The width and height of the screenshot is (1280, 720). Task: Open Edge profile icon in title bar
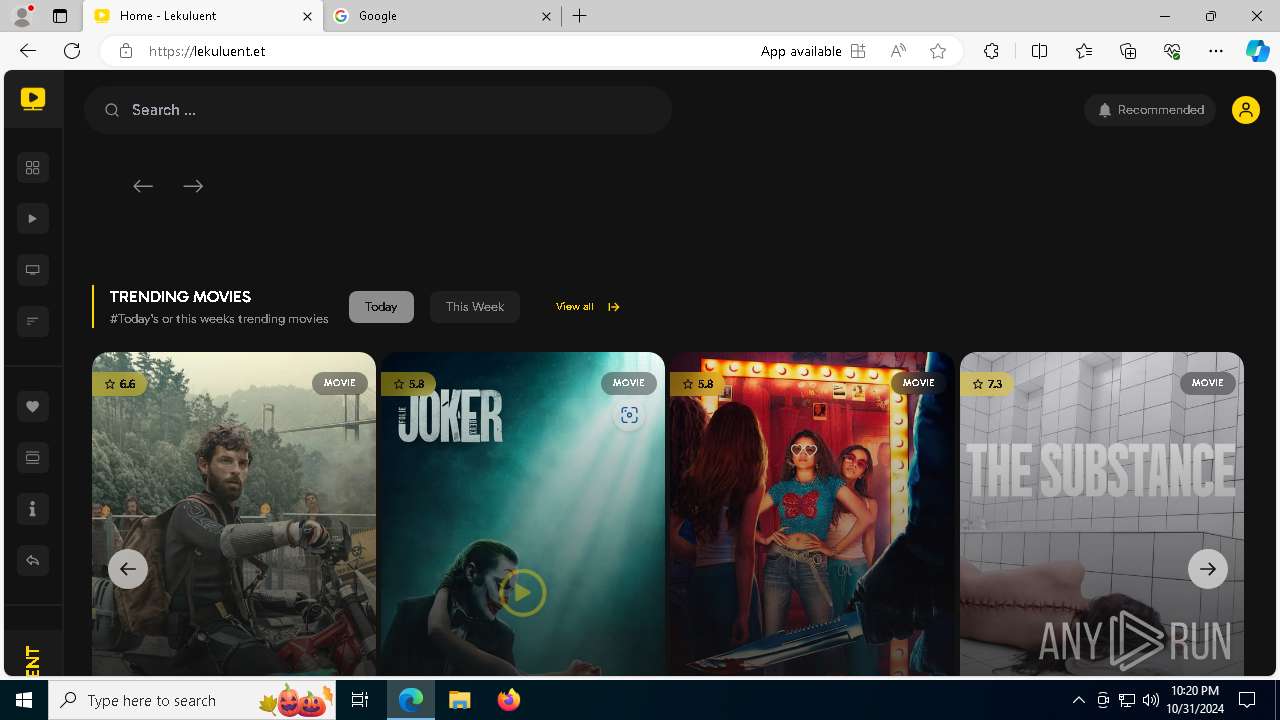[x=22, y=16]
